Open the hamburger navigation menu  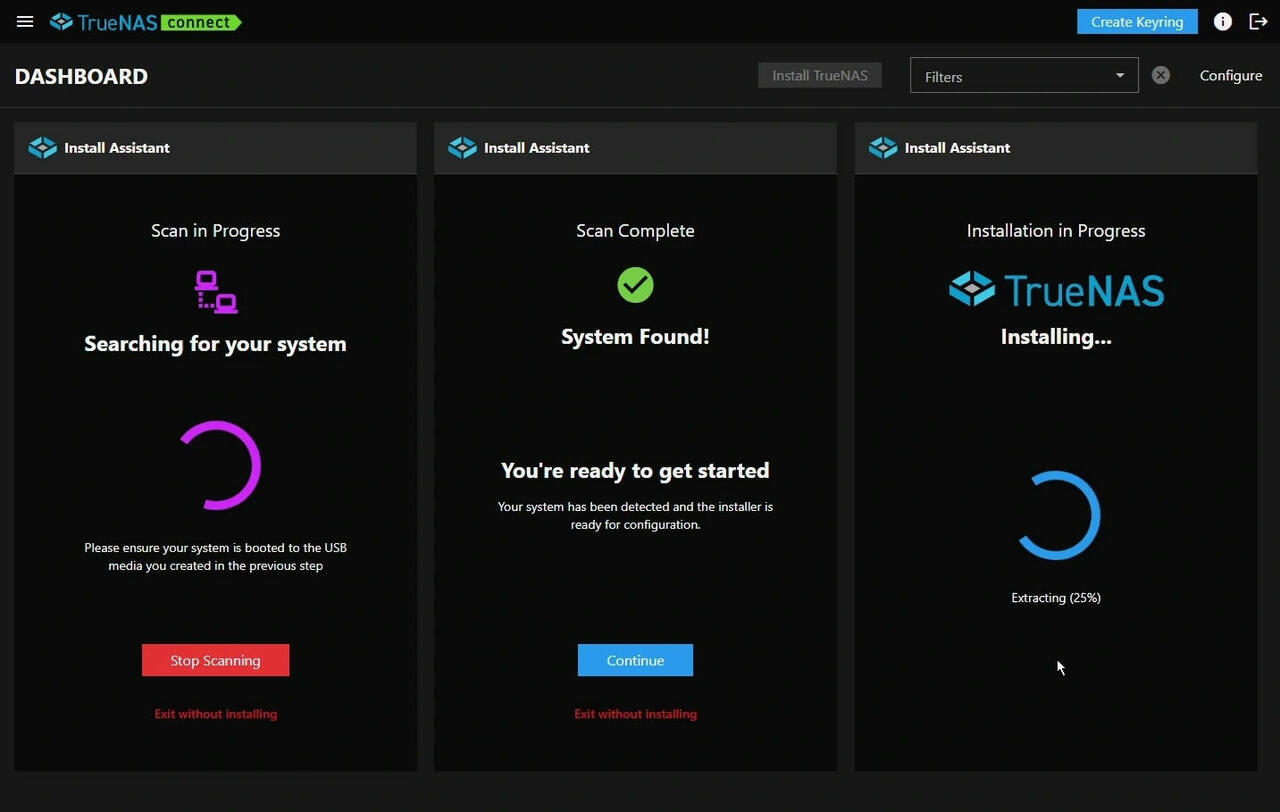(25, 21)
